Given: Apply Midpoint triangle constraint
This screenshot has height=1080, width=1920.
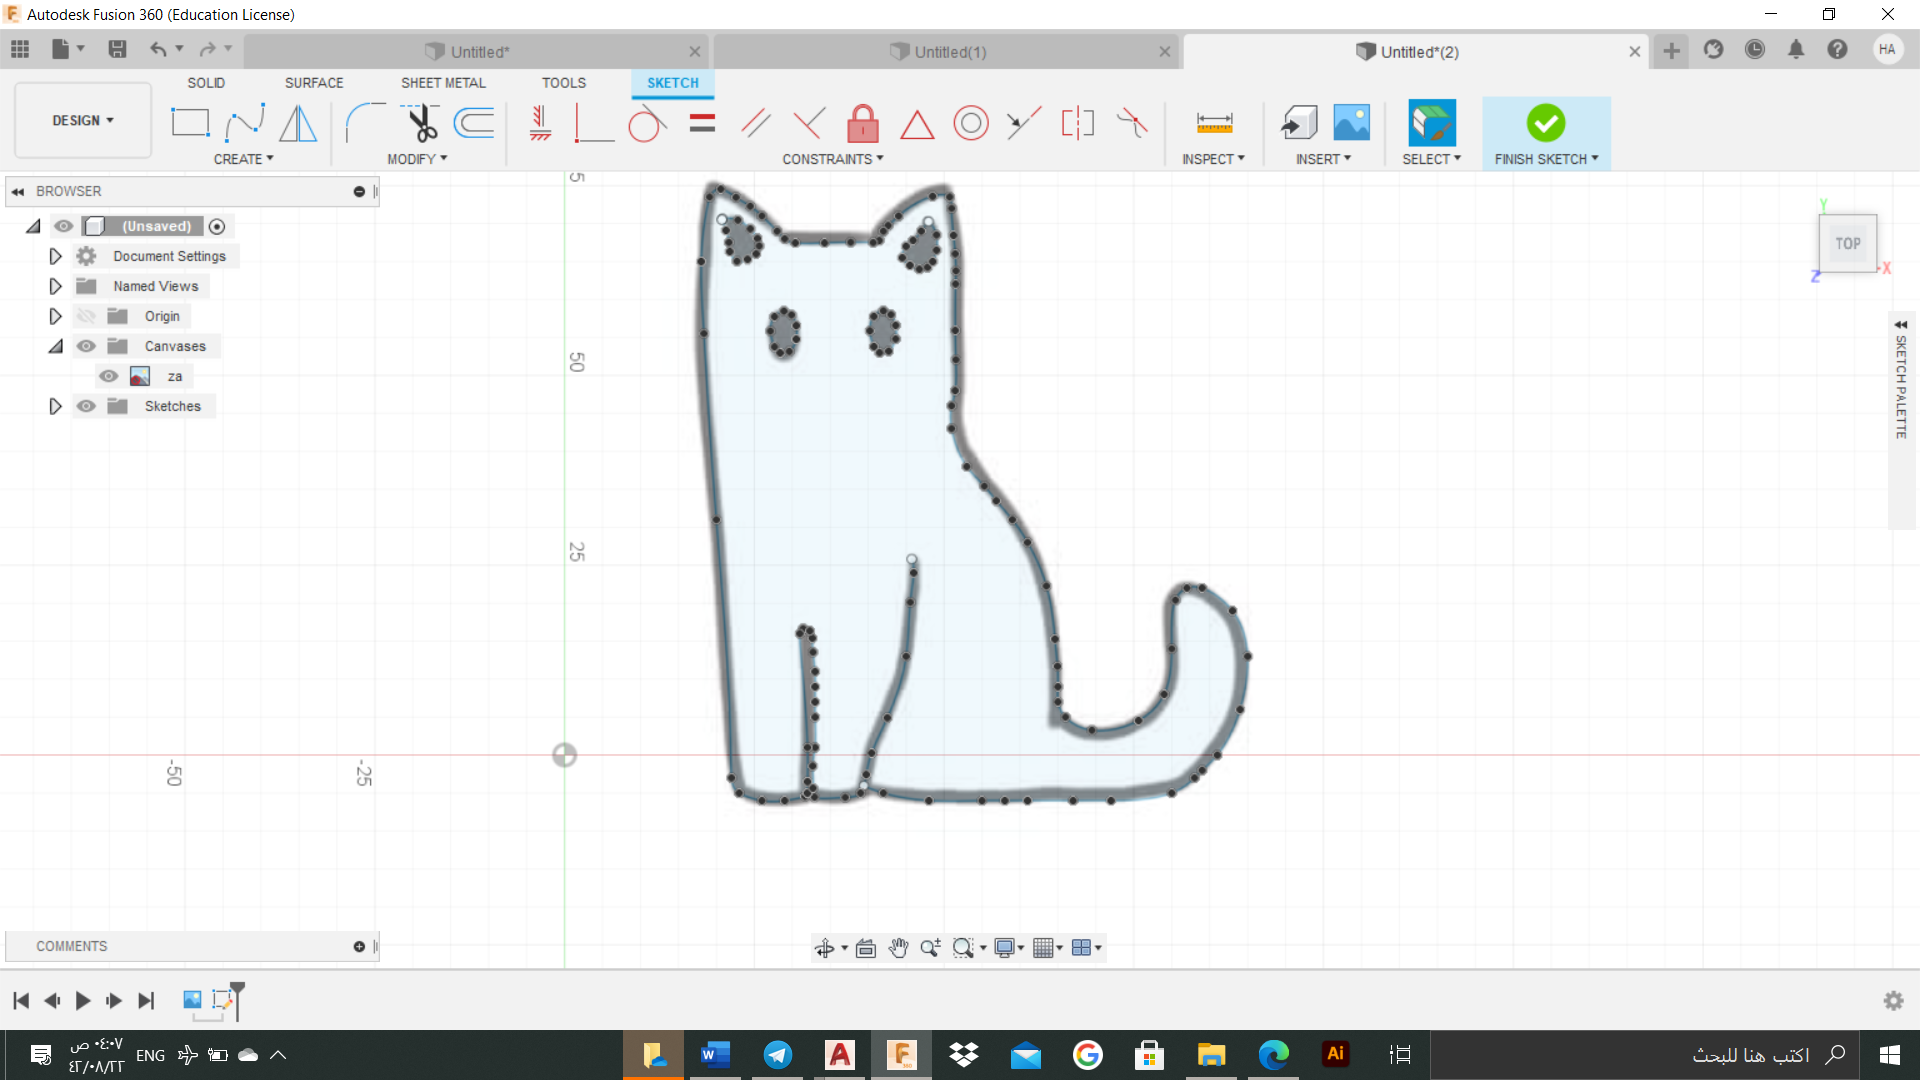Looking at the screenshot, I should point(917,124).
